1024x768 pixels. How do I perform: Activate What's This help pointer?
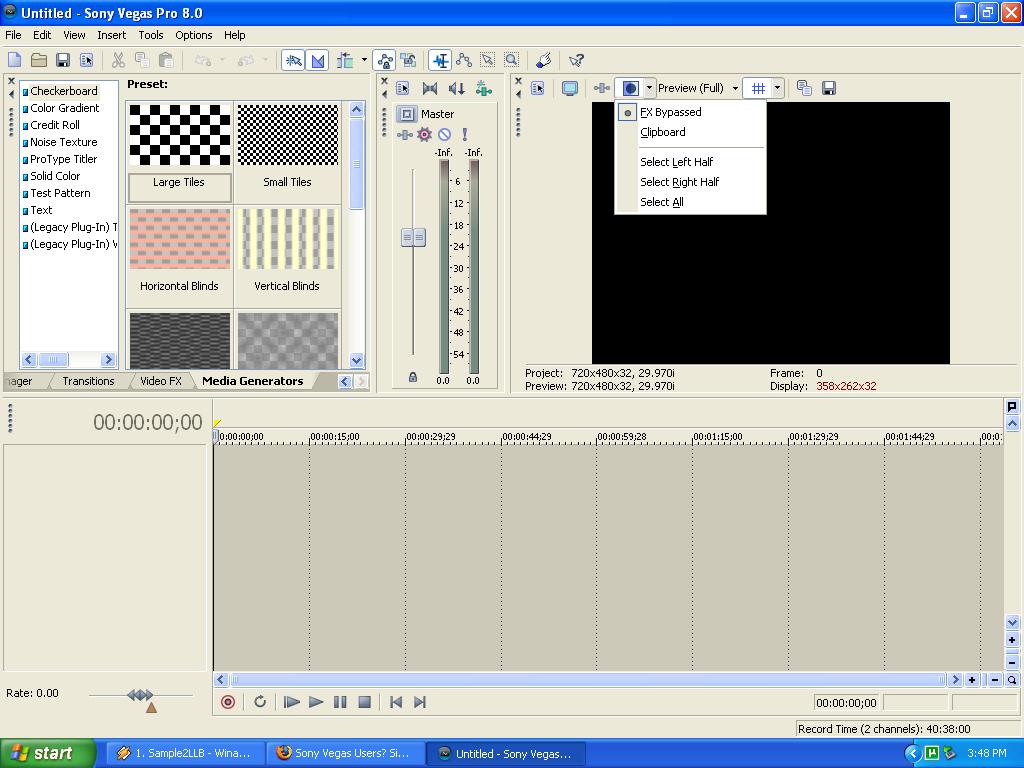tap(576, 61)
